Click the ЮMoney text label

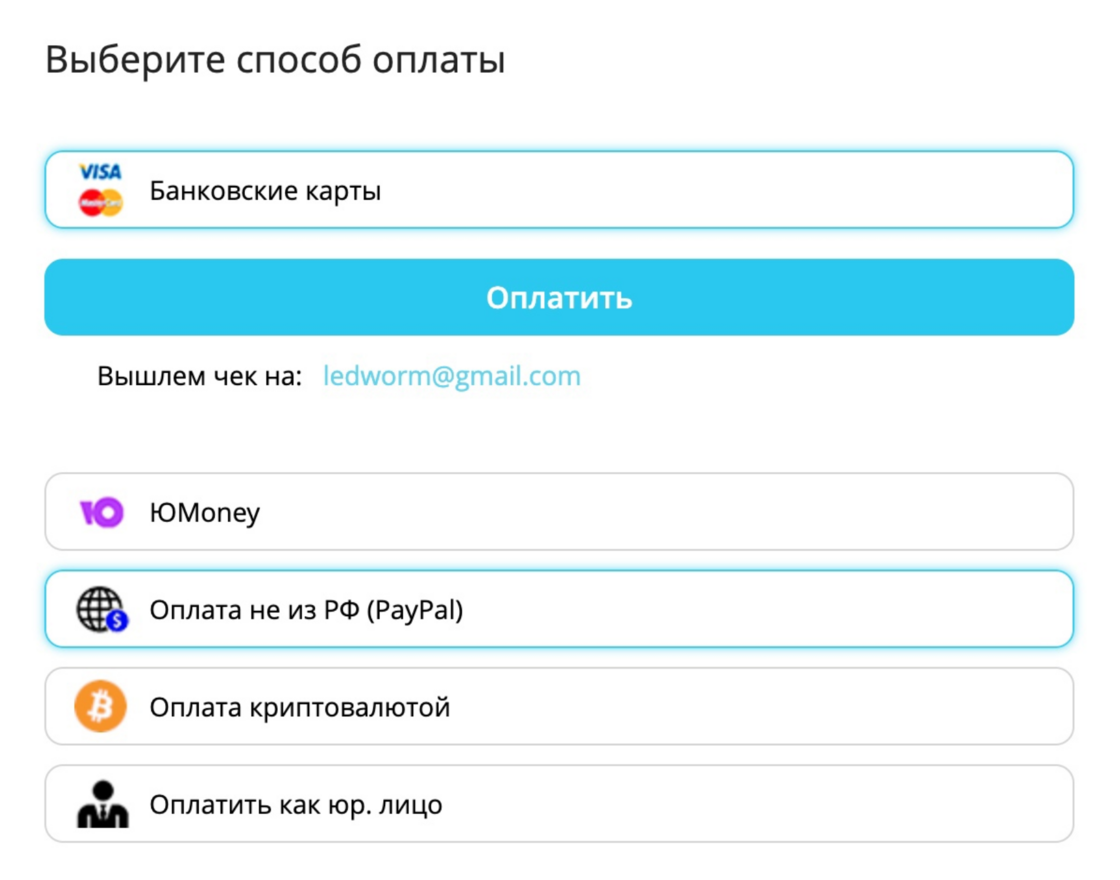tap(204, 513)
